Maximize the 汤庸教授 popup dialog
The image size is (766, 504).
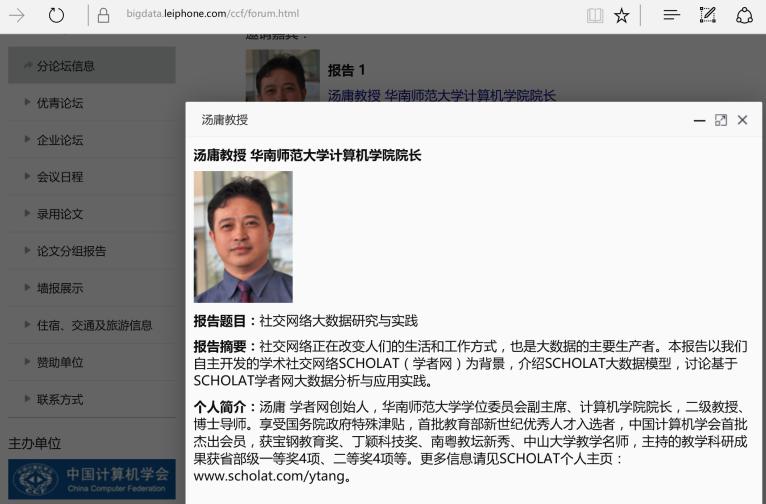coord(721,120)
